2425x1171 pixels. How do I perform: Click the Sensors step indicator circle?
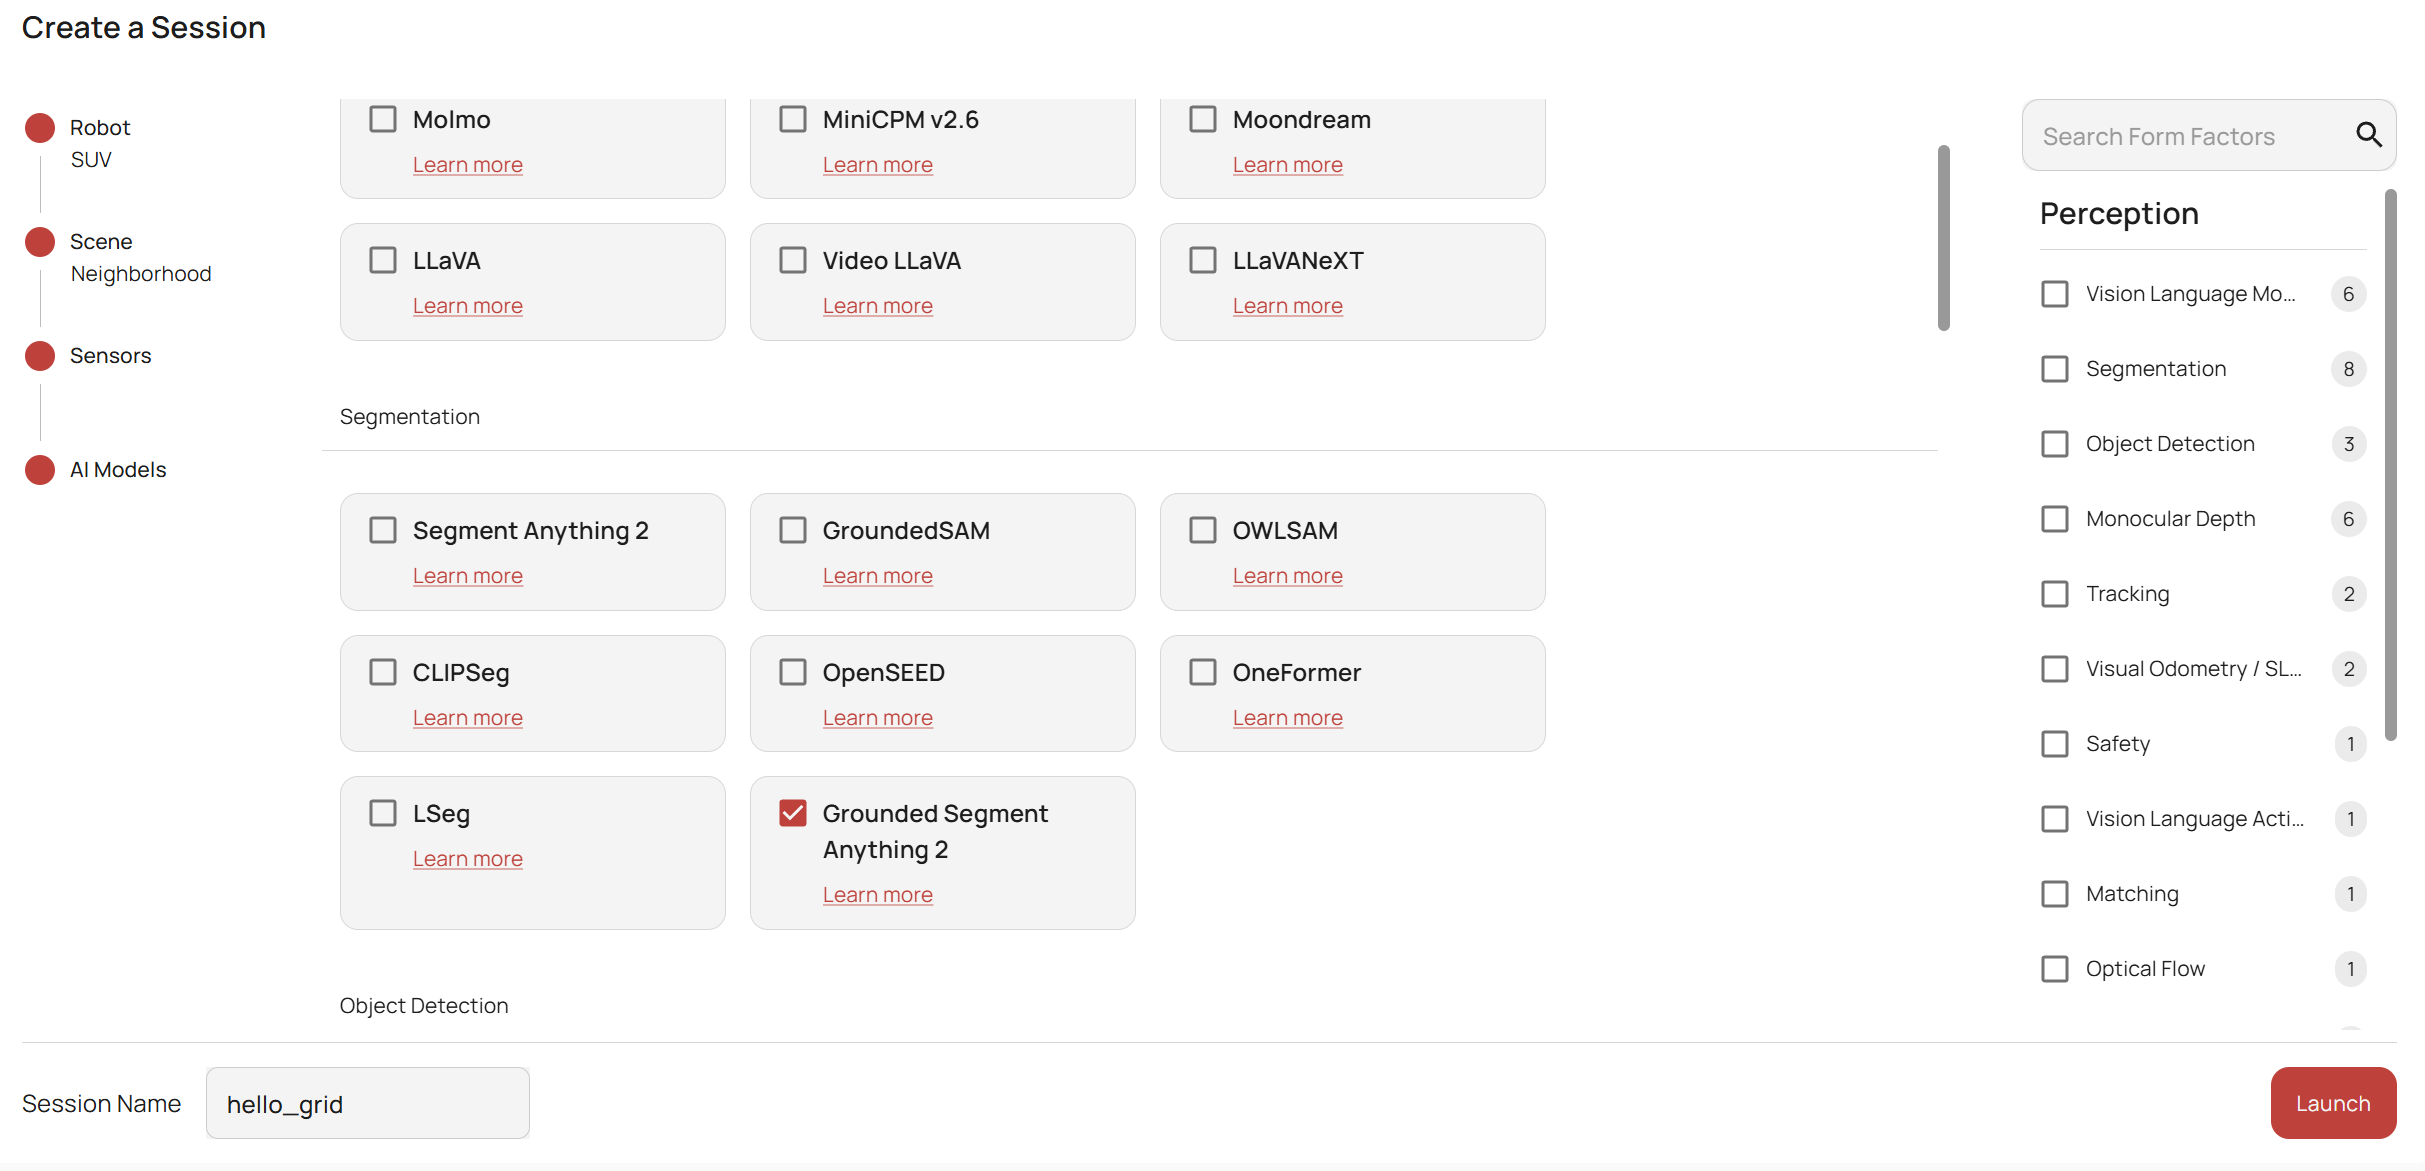pos(40,355)
